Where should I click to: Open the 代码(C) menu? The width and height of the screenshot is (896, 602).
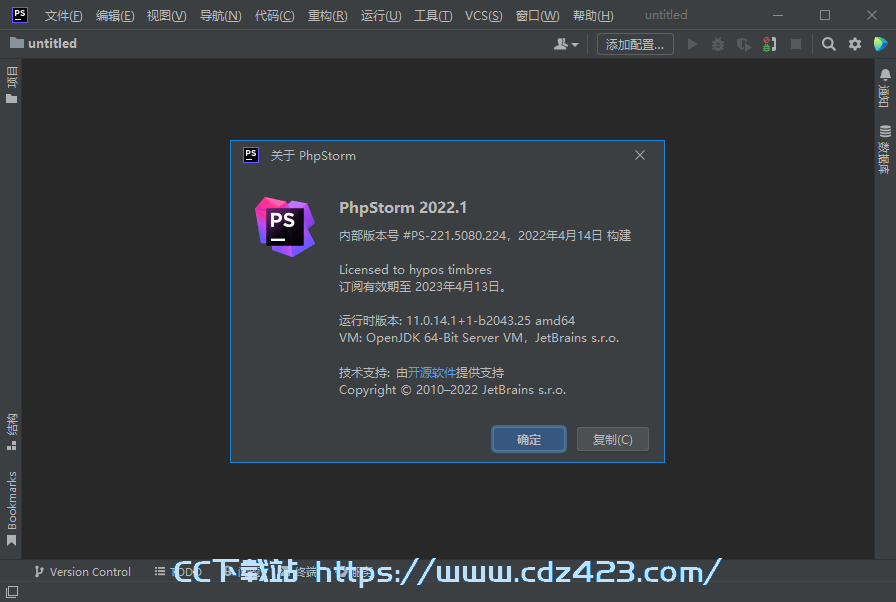(x=274, y=15)
